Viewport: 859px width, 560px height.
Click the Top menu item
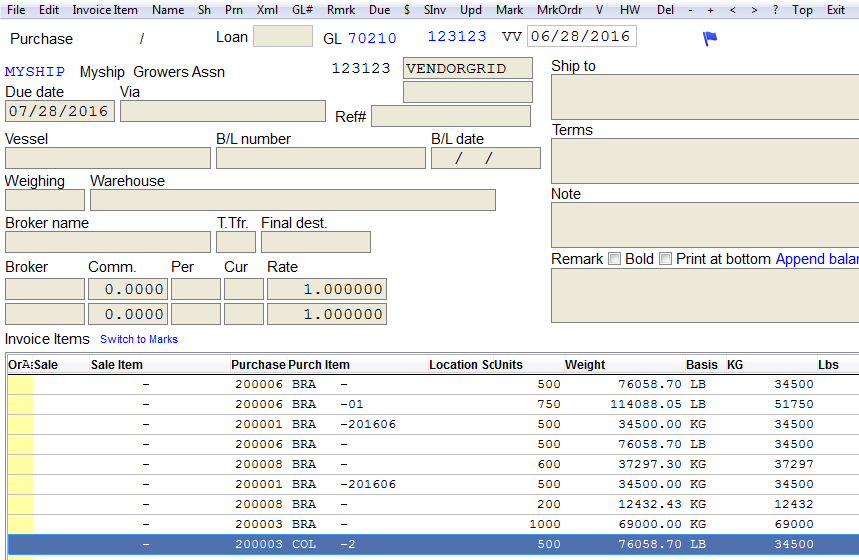coord(802,10)
